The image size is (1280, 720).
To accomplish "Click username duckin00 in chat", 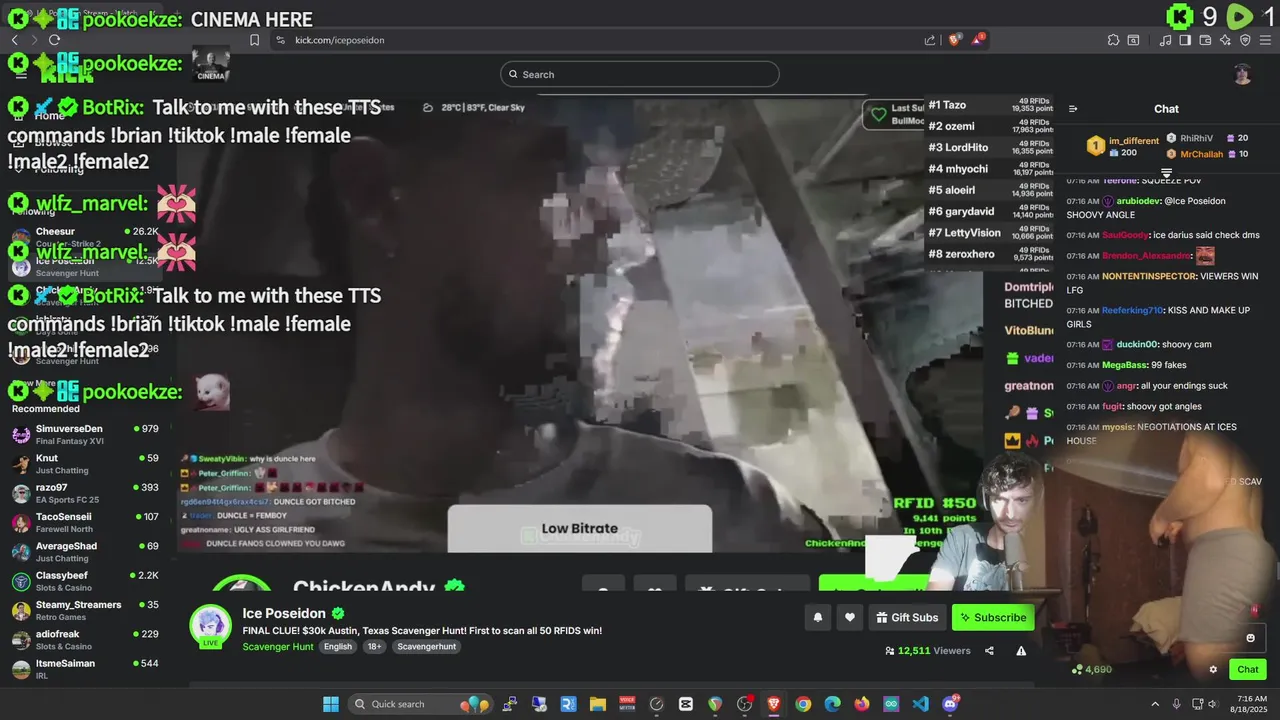I will (x=1134, y=344).
